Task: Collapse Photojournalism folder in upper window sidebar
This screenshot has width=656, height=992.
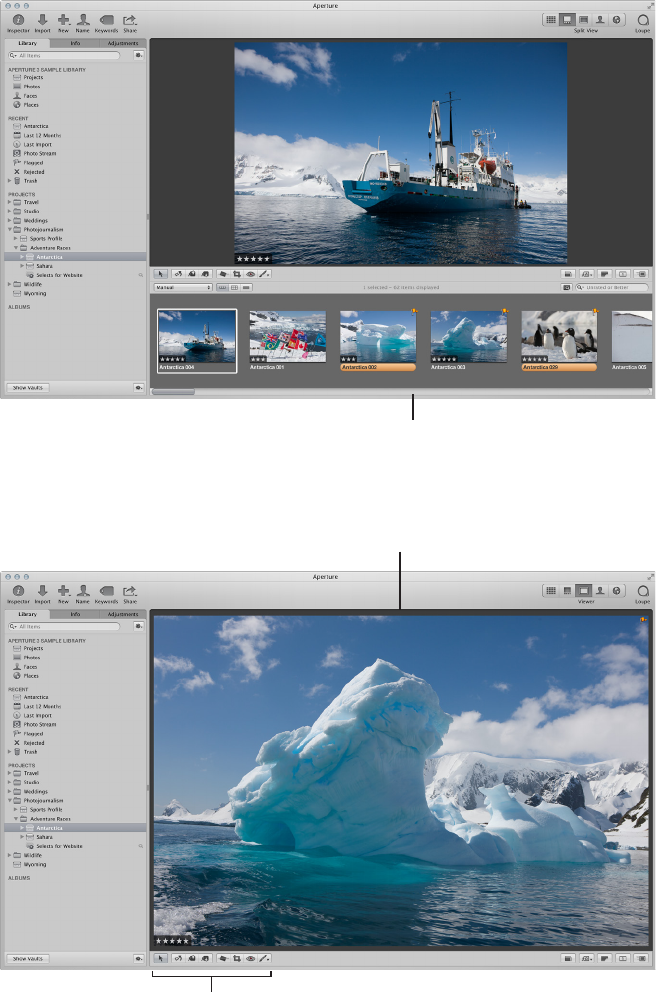Action: coord(9,230)
